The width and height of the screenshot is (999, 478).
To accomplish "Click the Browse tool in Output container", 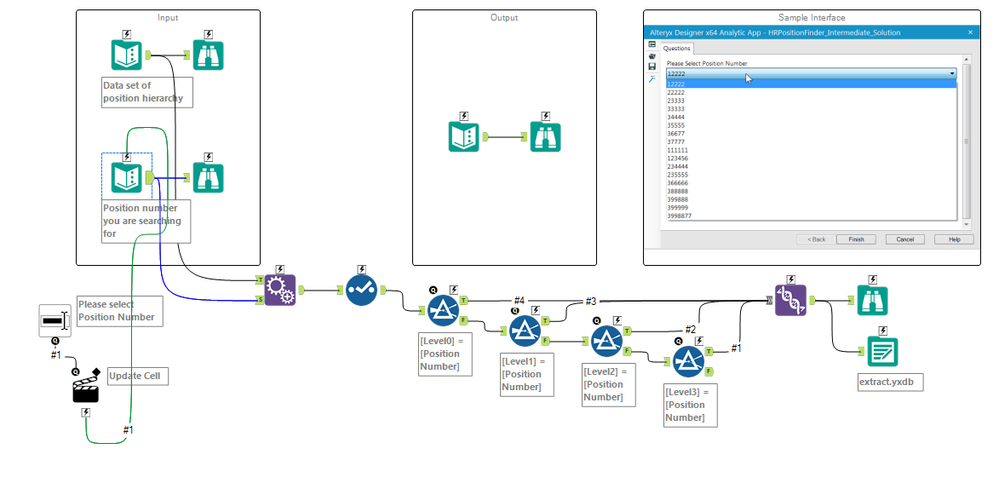I will point(545,136).
